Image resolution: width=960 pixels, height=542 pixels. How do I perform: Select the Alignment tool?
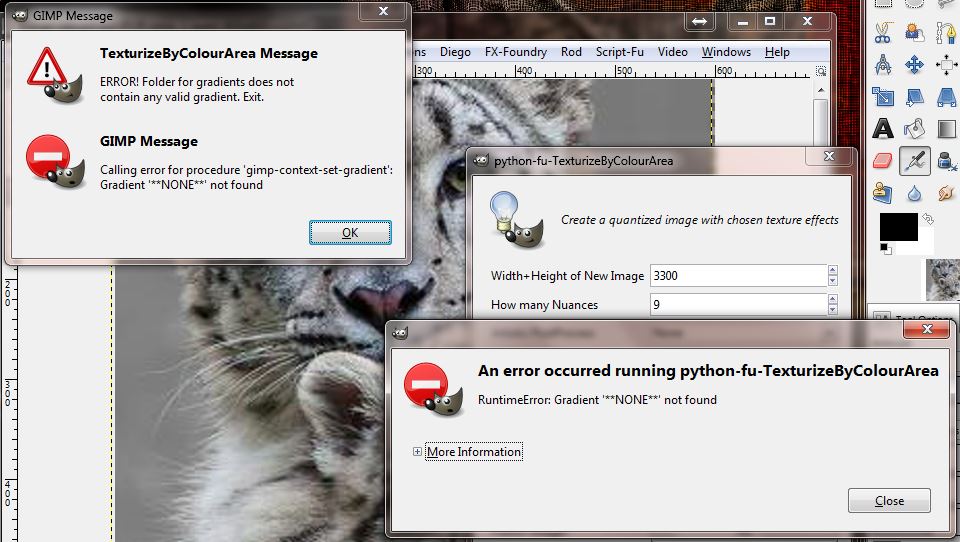[x=946, y=64]
